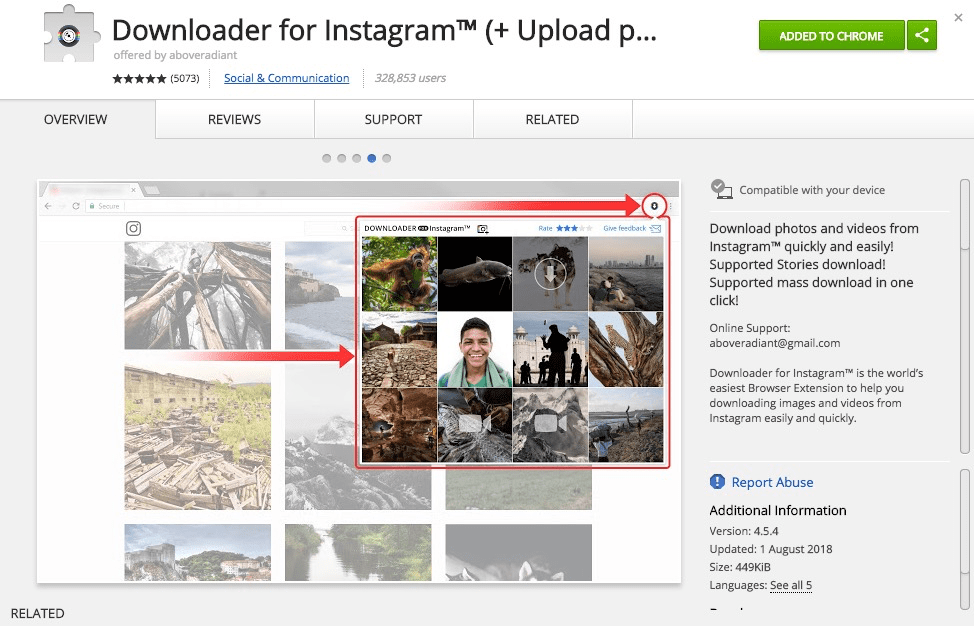
Task: Click the large extension preview screenshot
Action: (359, 381)
